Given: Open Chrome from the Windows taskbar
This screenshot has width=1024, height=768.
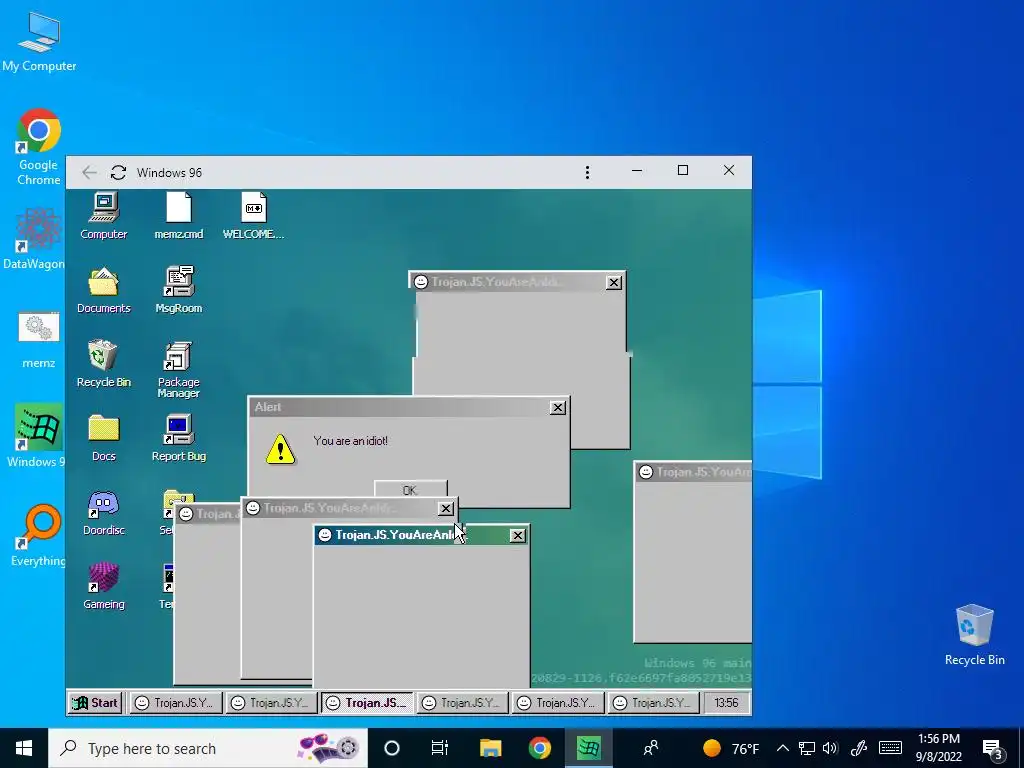Looking at the screenshot, I should 539,748.
